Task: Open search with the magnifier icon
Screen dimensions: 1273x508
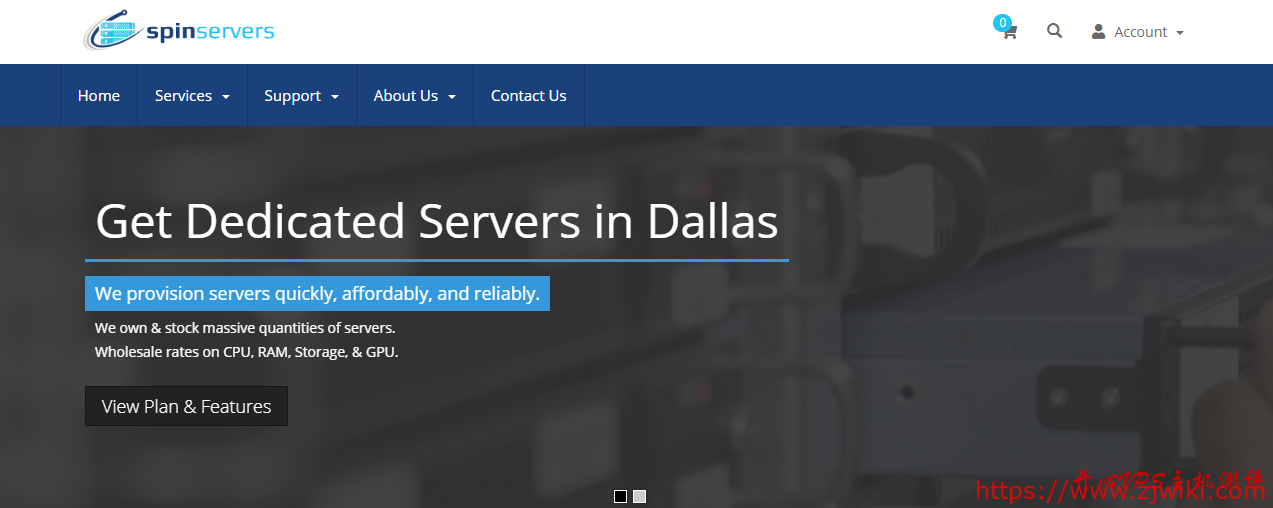Action: pos(1054,31)
